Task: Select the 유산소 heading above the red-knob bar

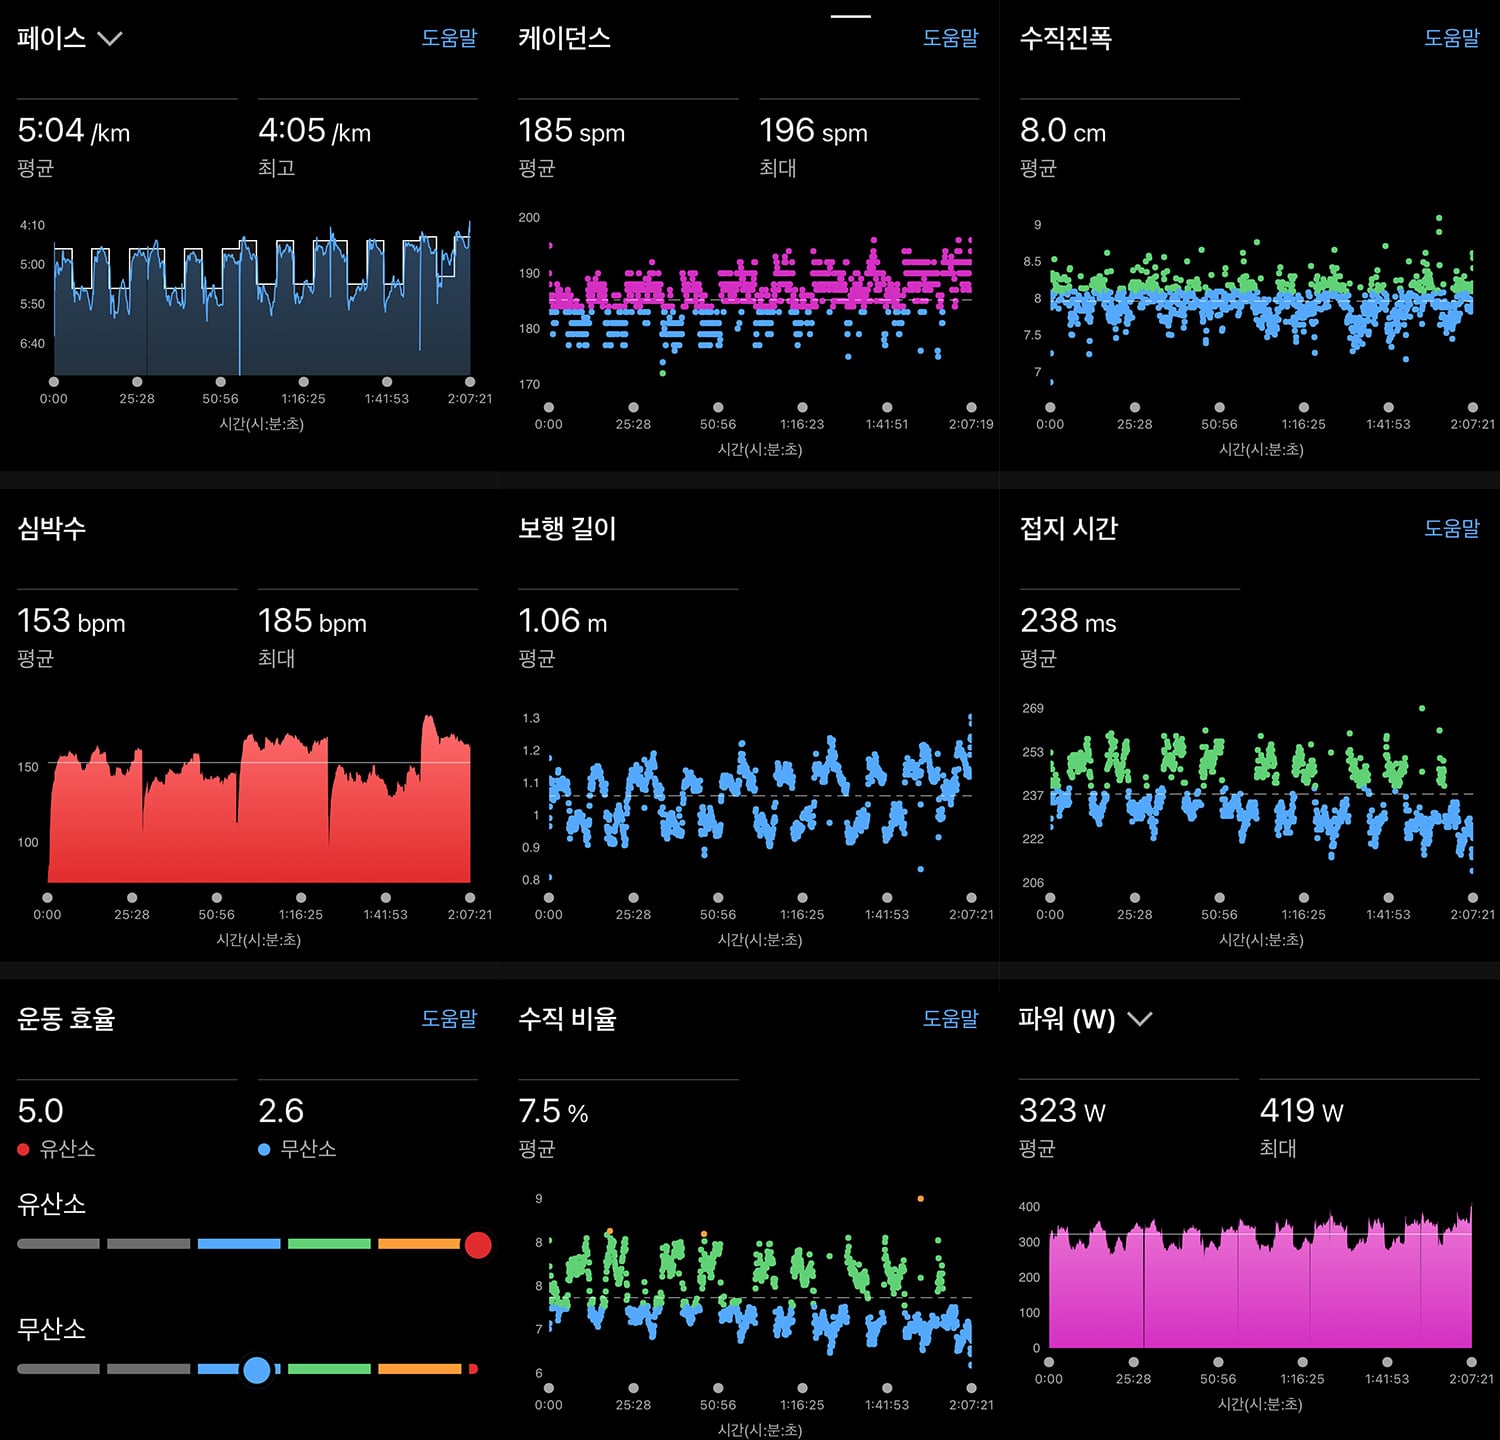Action: click(x=51, y=1204)
